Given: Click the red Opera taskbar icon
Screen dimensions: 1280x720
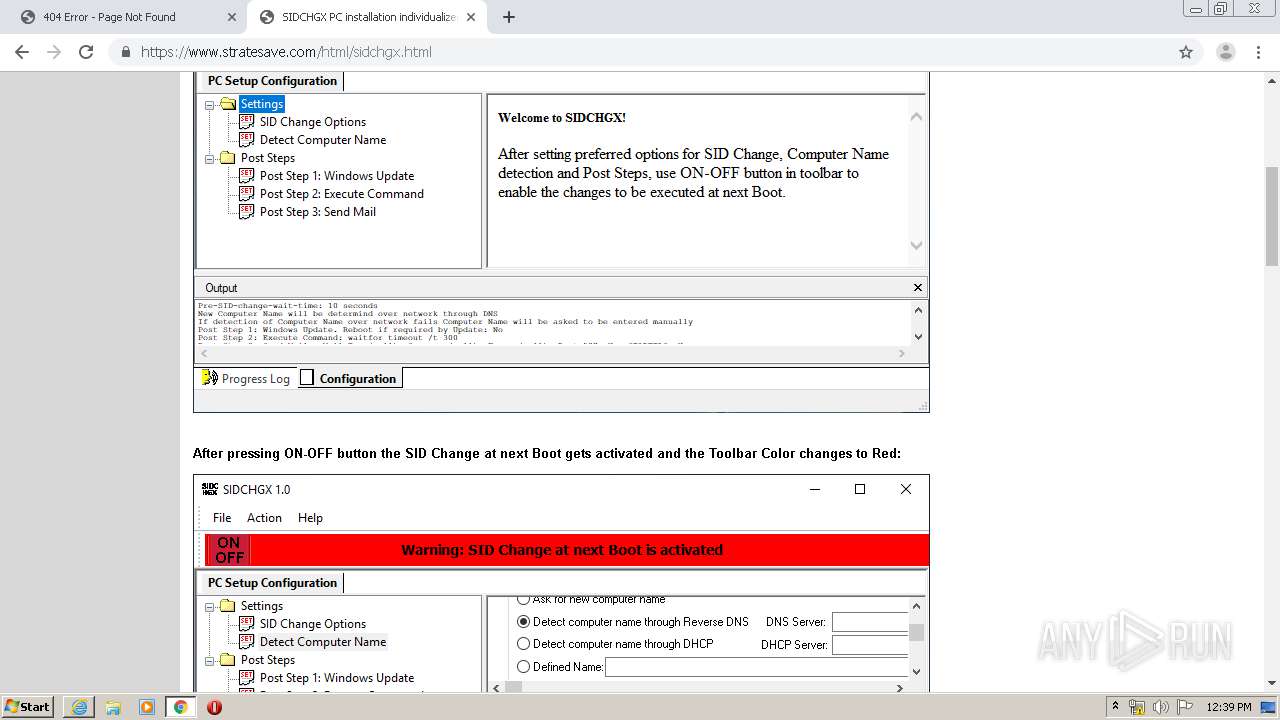Looking at the screenshot, I should click(214, 707).
